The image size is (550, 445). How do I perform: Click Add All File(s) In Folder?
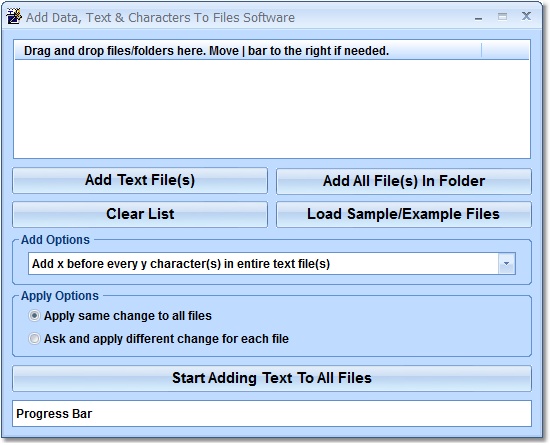[x=404, y=181]
